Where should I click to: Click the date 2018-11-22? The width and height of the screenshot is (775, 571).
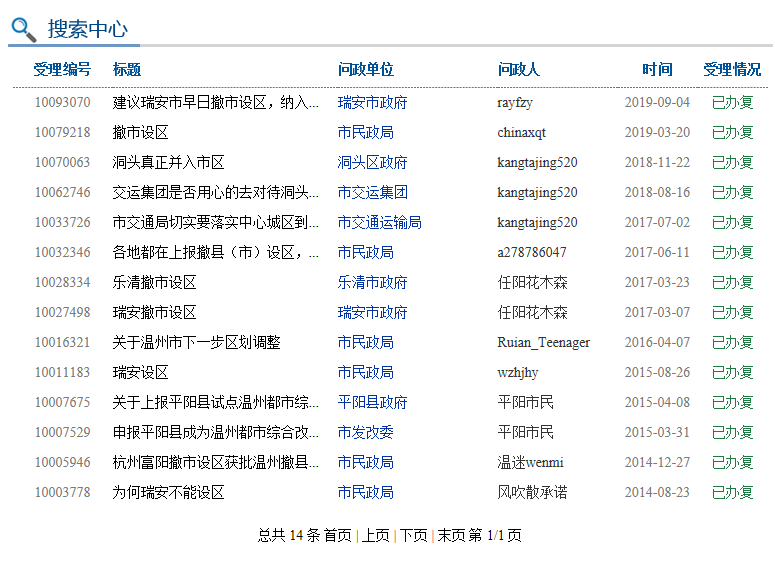[657, 163]
